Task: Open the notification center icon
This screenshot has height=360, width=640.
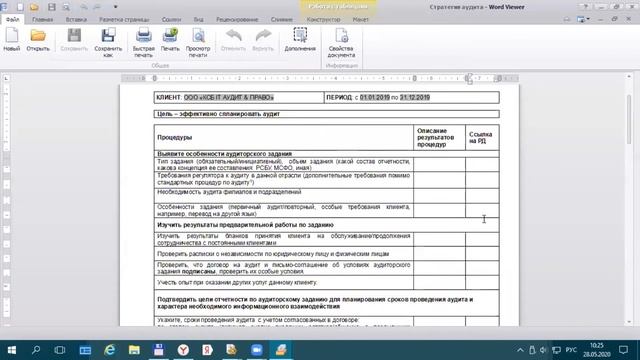Action: click(x=623, y=350)
